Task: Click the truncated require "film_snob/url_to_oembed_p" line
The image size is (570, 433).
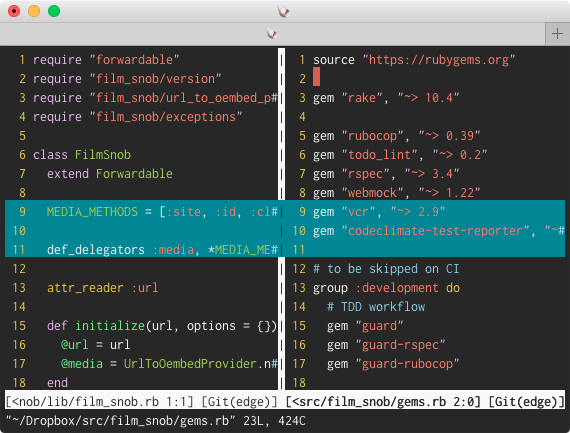Action: pos(155,98)
